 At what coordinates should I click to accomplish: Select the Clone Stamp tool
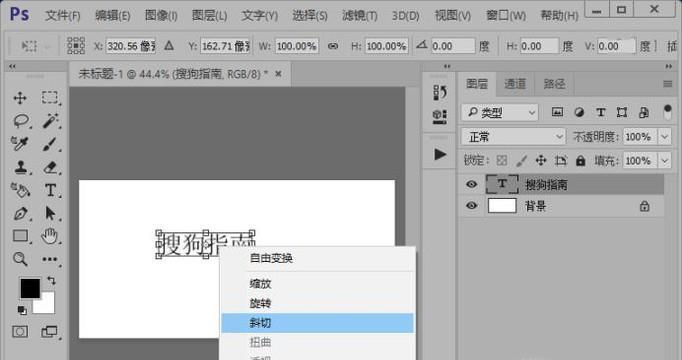pyautogui.click(x=20, y=167)
